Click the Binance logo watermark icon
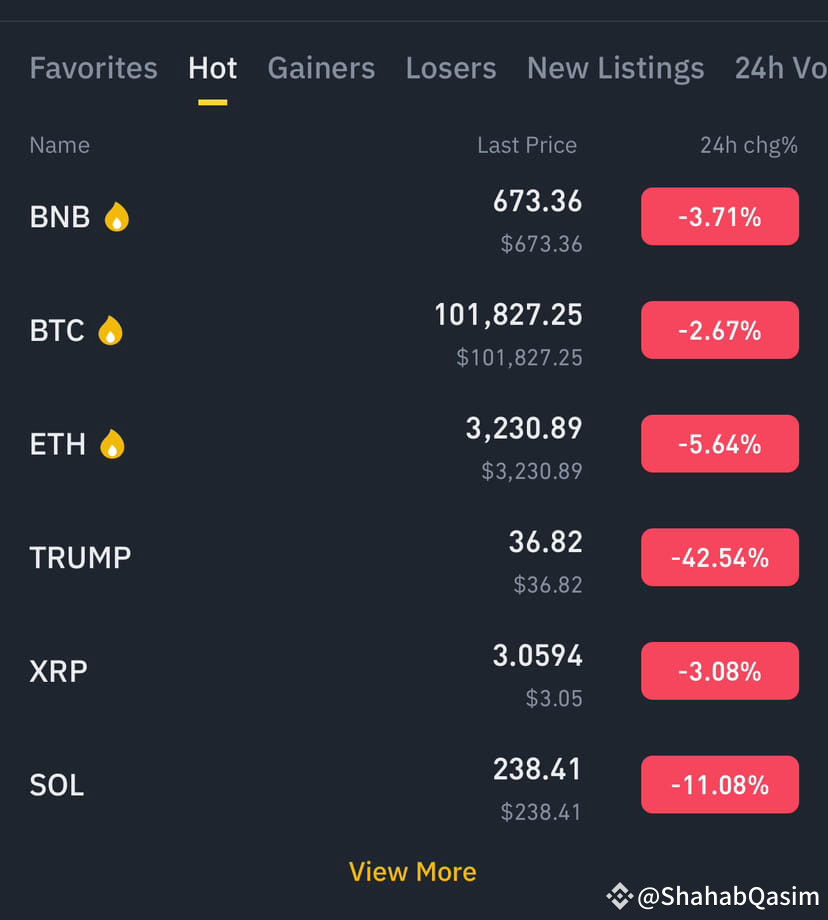 pos(620,896)
